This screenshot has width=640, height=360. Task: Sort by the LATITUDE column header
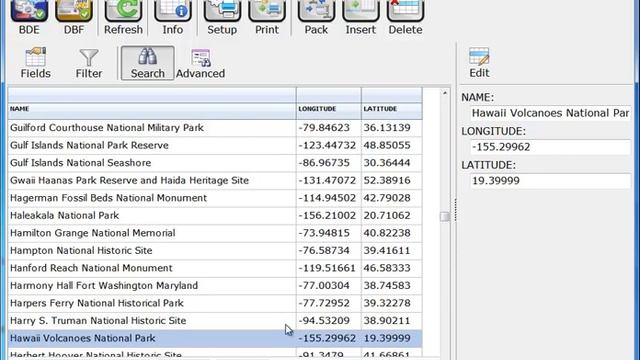tap(392, 109)
